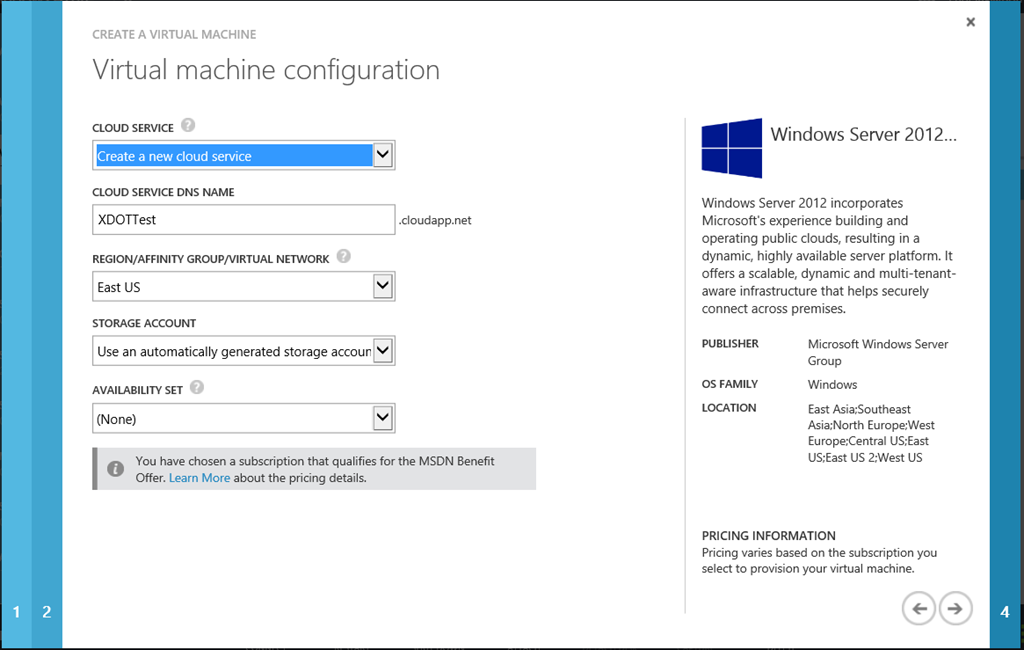1024x650 pixels.
Task: Click the info icon in MSDN Benefit notice
Action: 116,468
